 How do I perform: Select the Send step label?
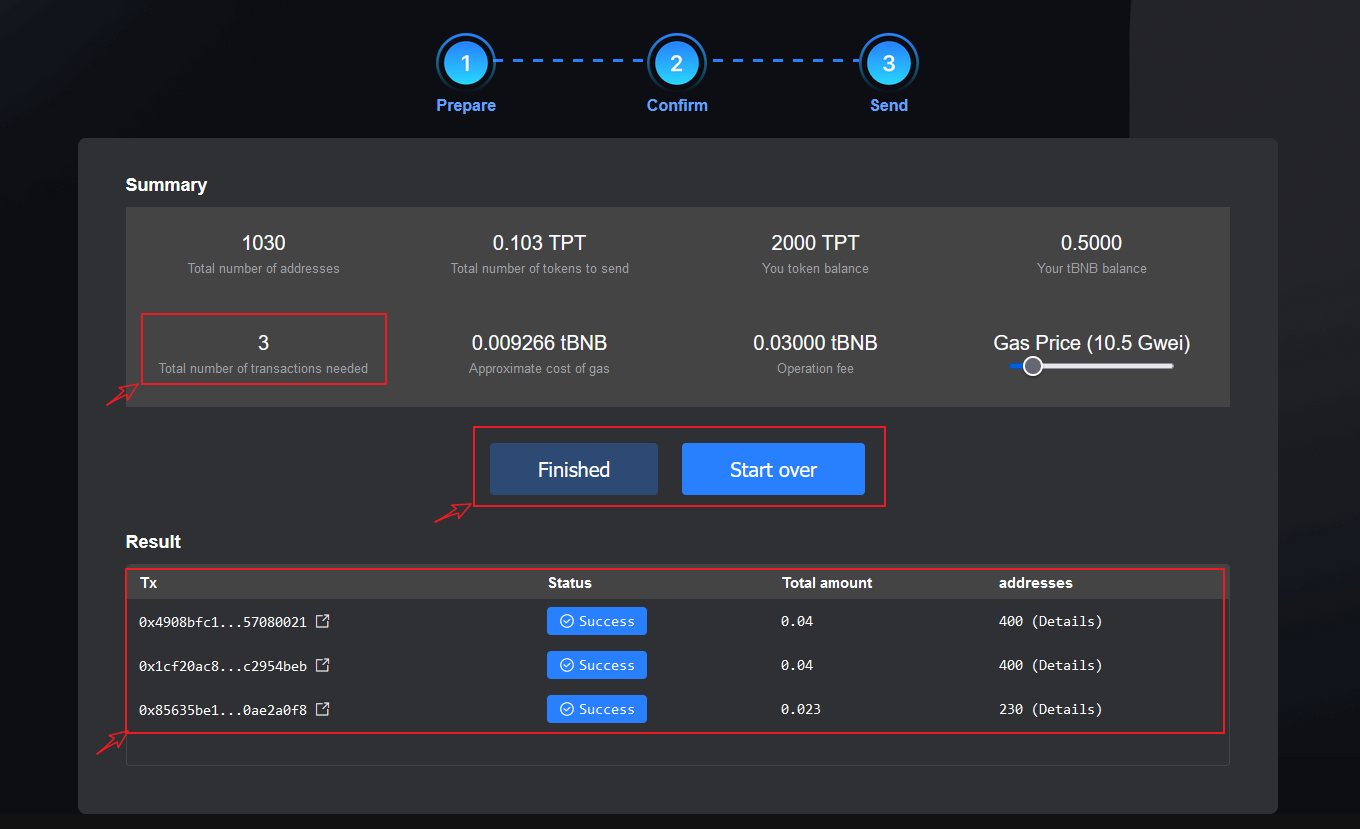(889, 105)
